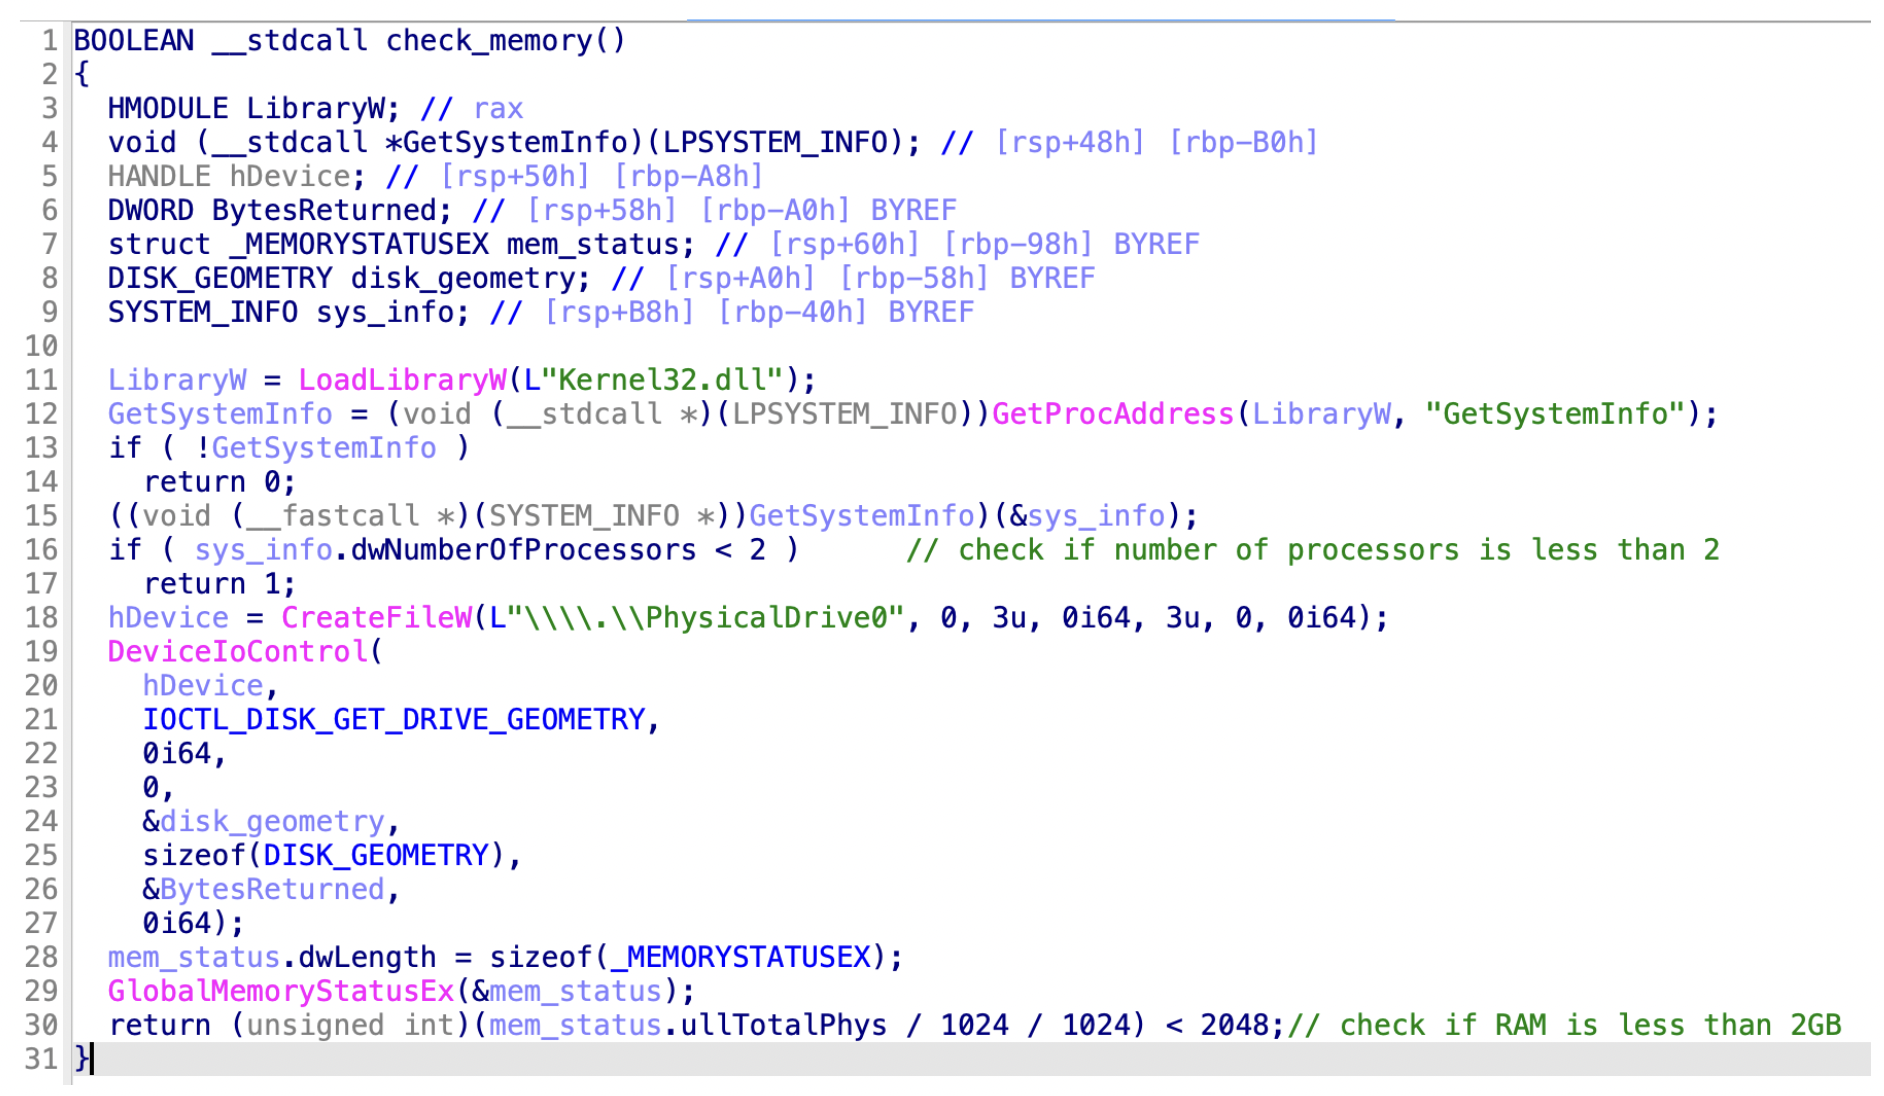Select [rbp-58h] comment on line 8
1884x1096 pixels.
(x=913, y=278)
